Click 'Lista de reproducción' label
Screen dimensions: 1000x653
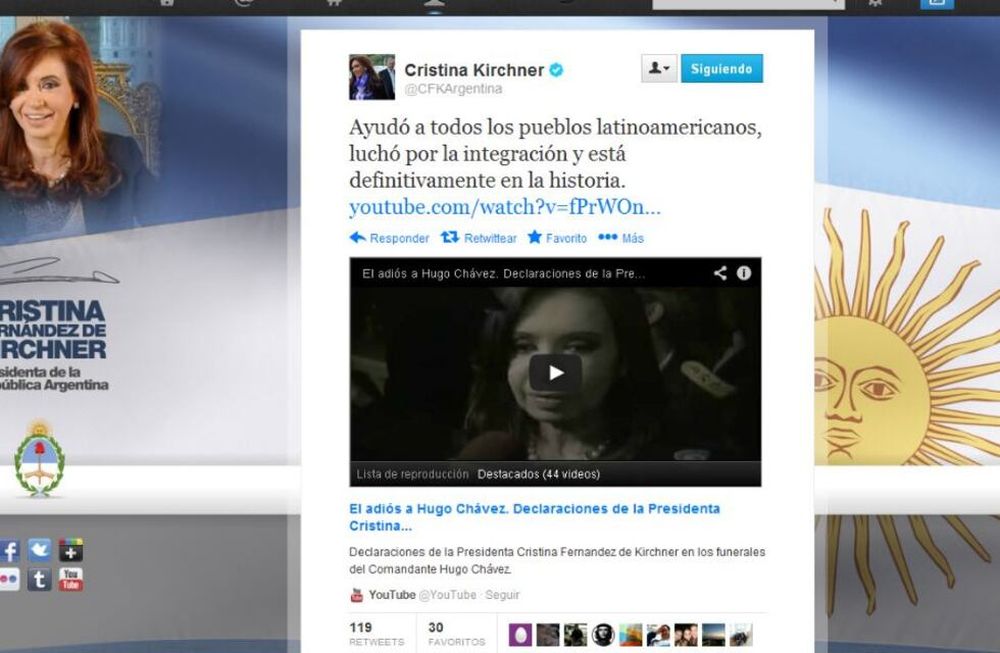click(x=412, y=474)
